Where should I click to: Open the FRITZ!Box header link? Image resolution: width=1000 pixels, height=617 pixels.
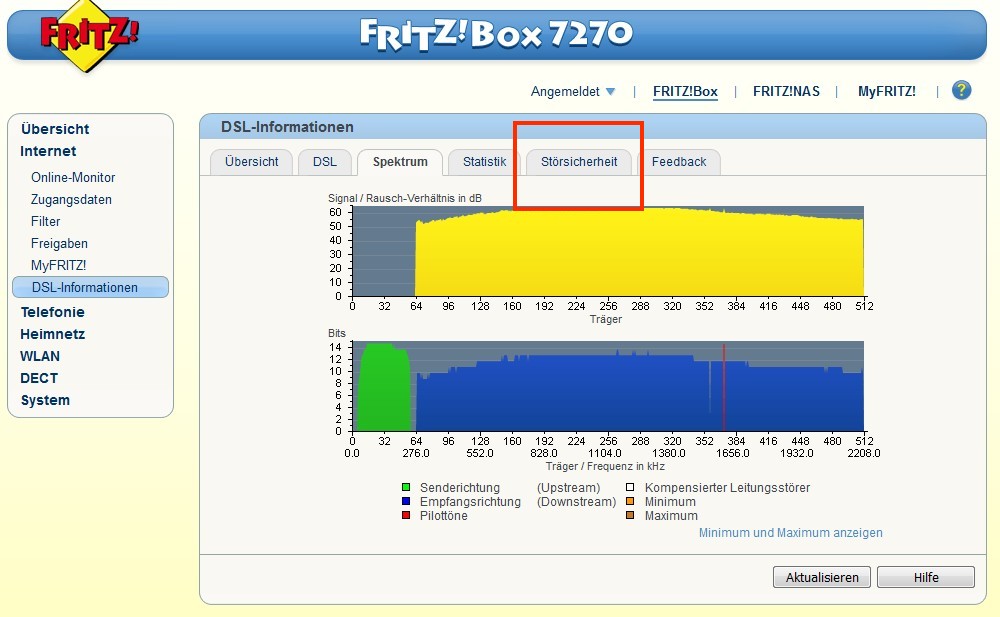pyautogui.click(x=685, y=91)
